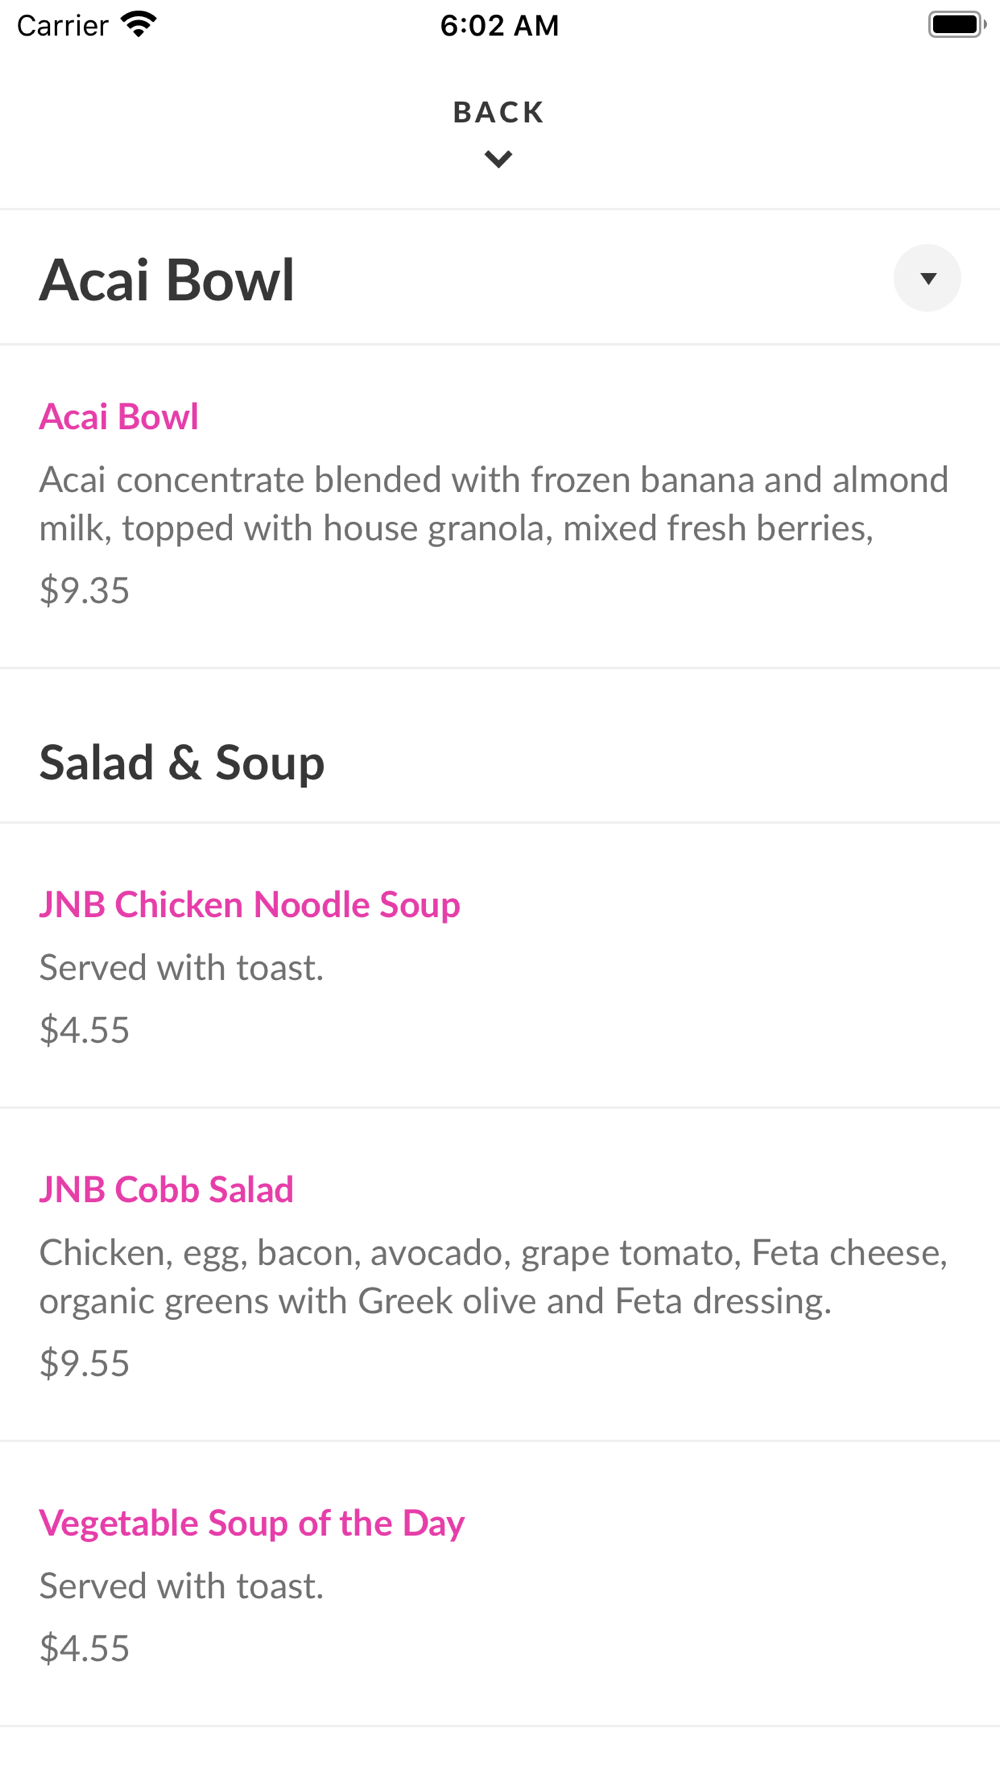Tap the Cobb Salad ingredients description
The image size is (1000, 1778).
(494, 1277)
